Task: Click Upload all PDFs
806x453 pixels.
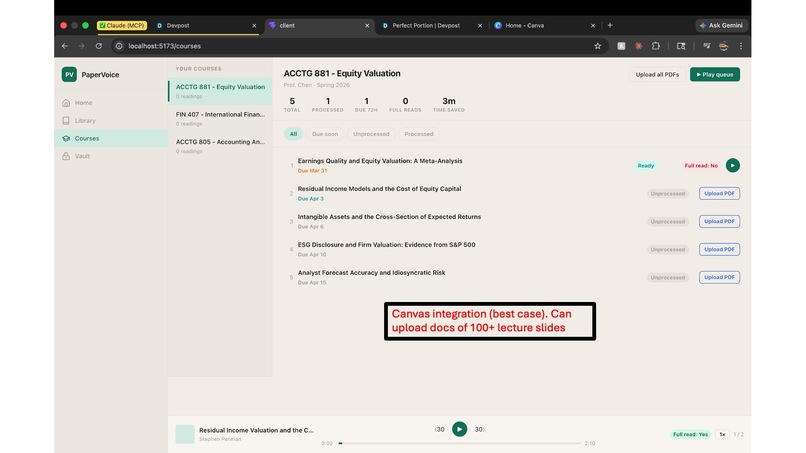Action: pyautogui.click(x=657, y=75)
